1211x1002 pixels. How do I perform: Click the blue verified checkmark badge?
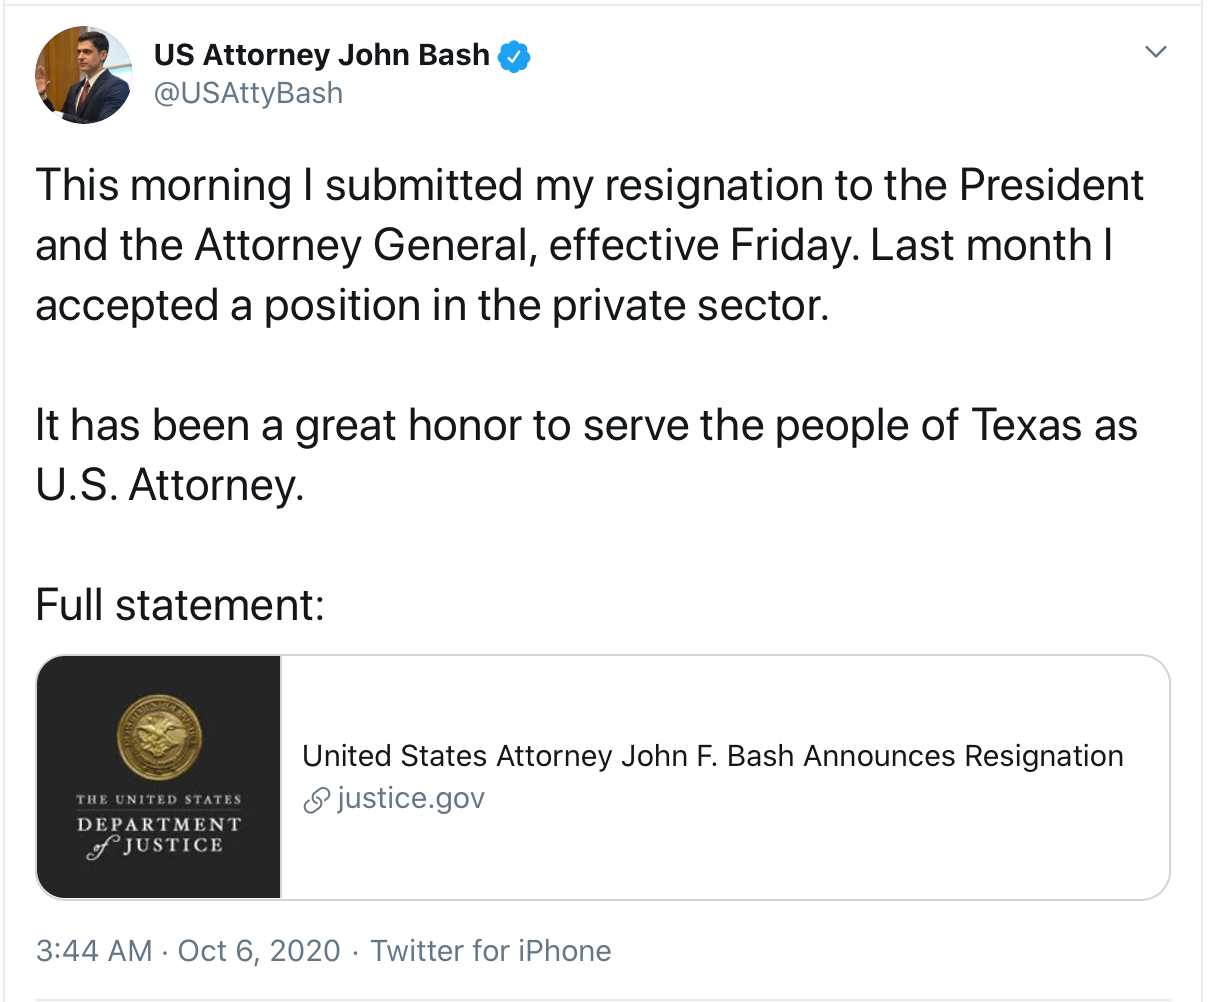coord(514,56)
